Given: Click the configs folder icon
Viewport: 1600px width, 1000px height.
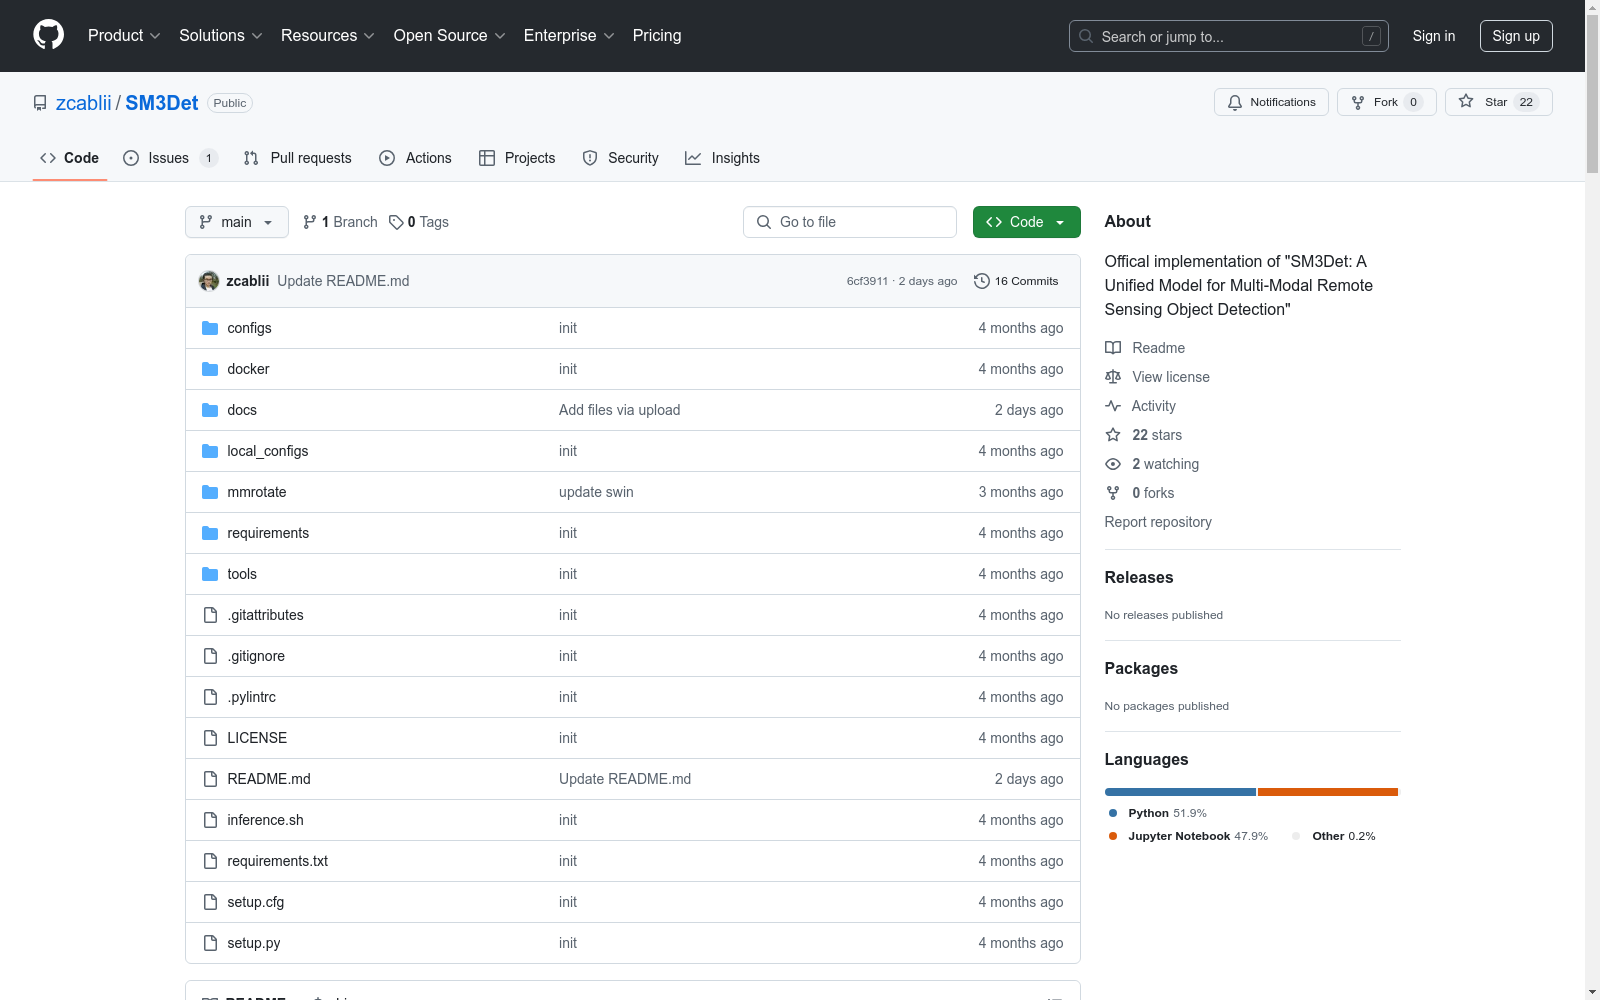Looking at the screenshot, I should [210, 328].
